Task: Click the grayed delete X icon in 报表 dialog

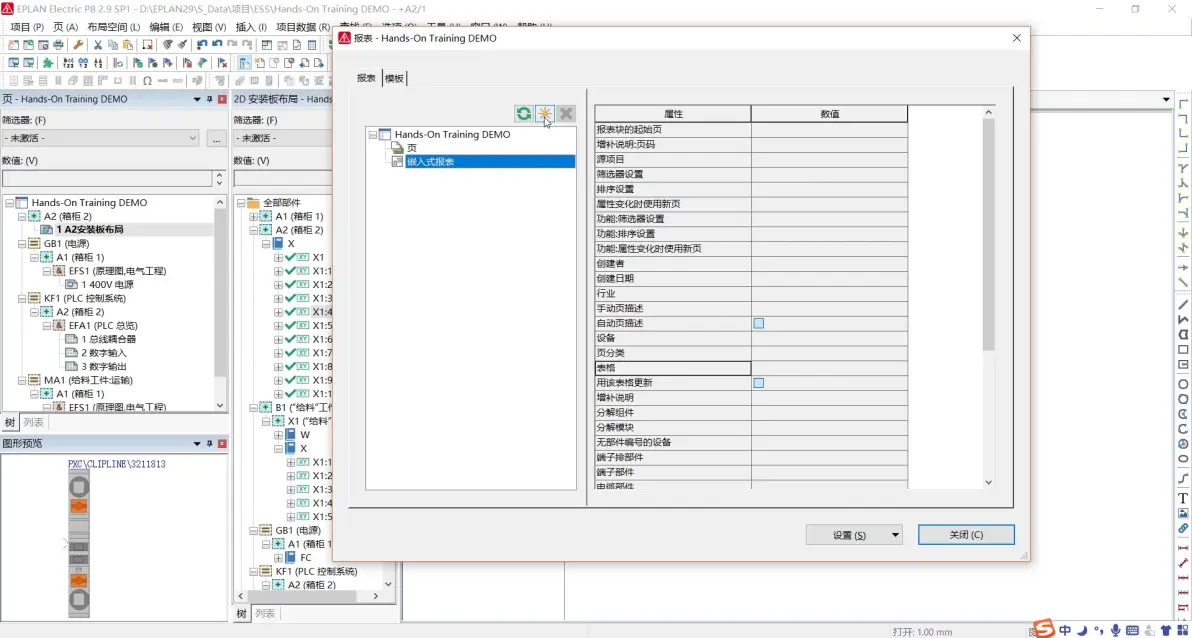Action: point(566,114)
